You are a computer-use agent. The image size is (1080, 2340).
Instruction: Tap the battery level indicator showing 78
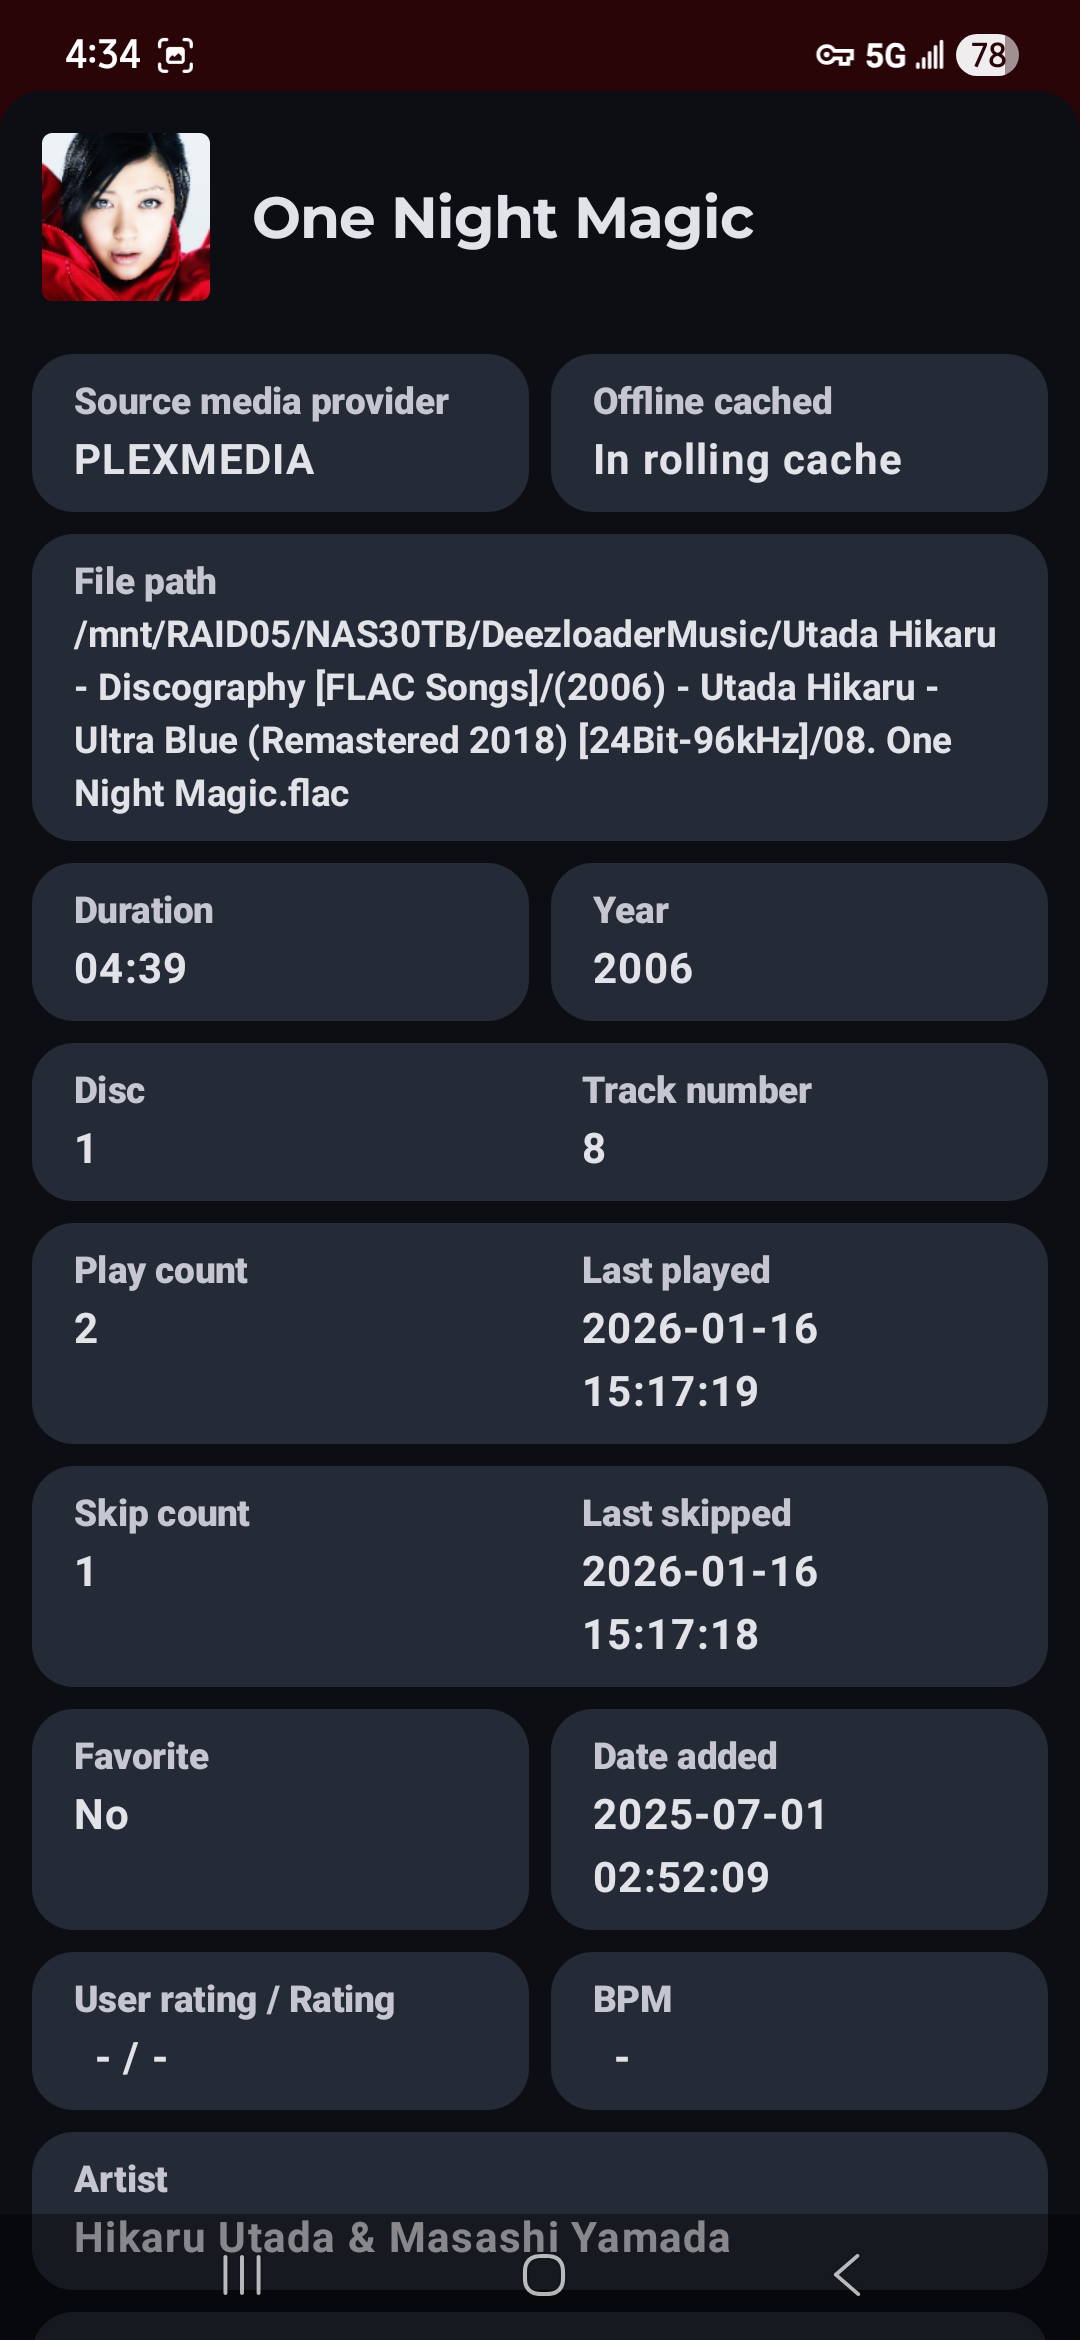987,55
